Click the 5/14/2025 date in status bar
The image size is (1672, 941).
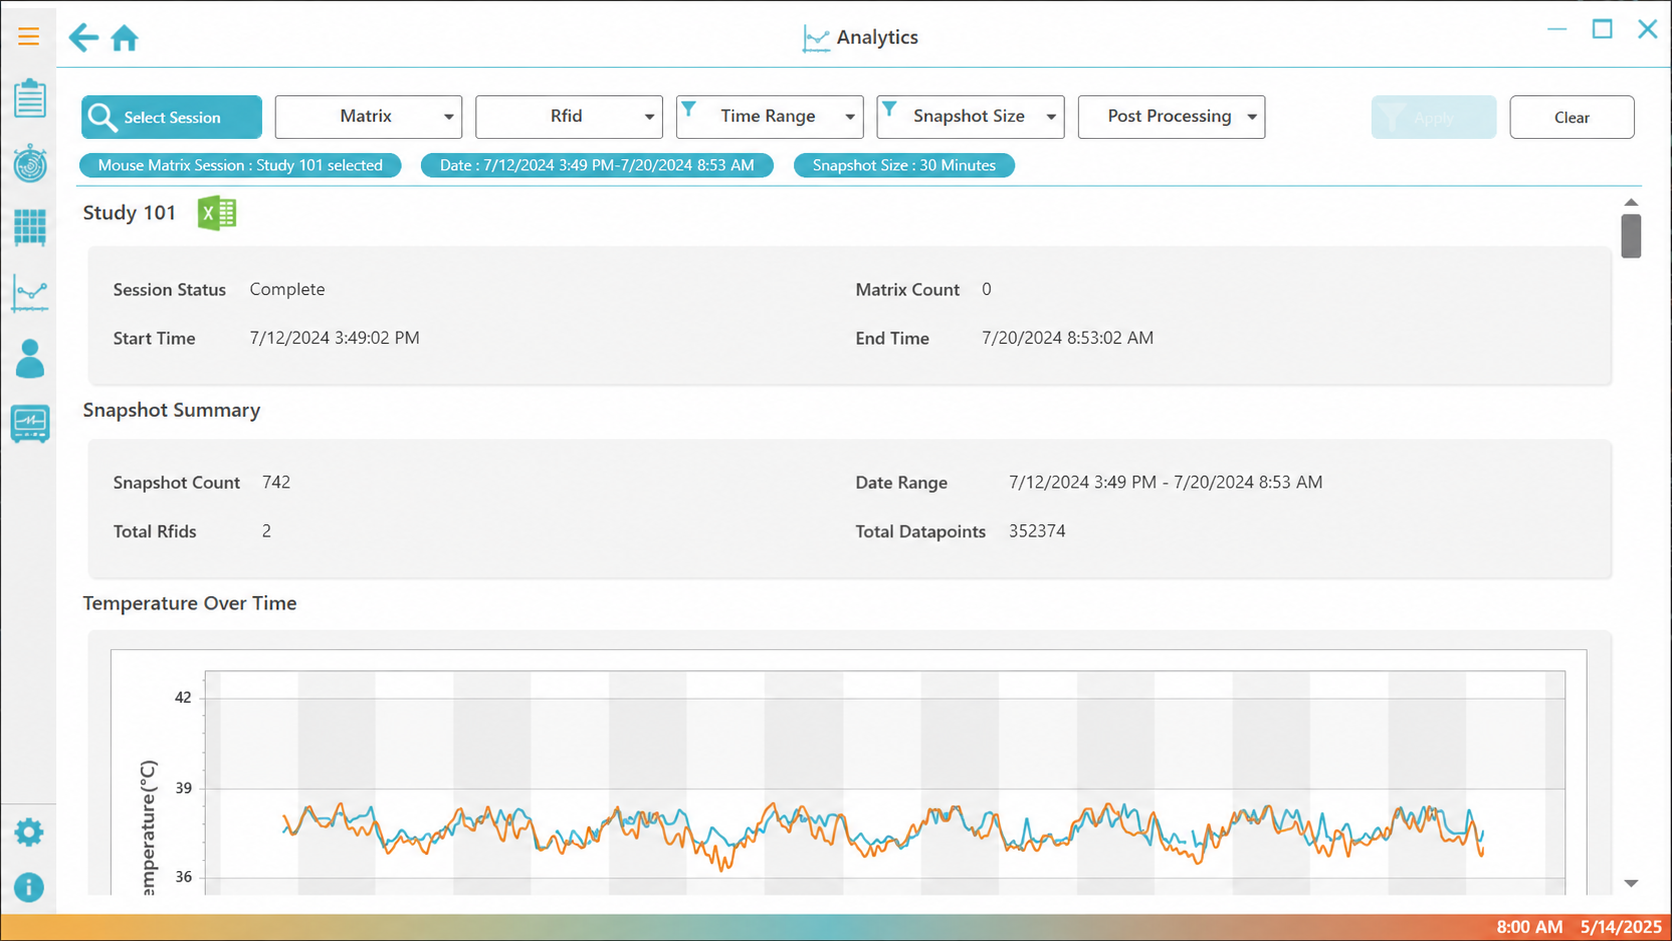coord(1621,927)
